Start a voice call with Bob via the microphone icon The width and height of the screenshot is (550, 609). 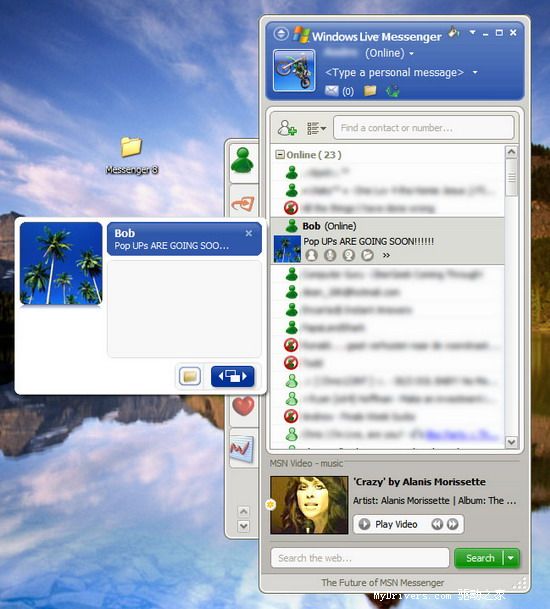[x=330, y=255]
